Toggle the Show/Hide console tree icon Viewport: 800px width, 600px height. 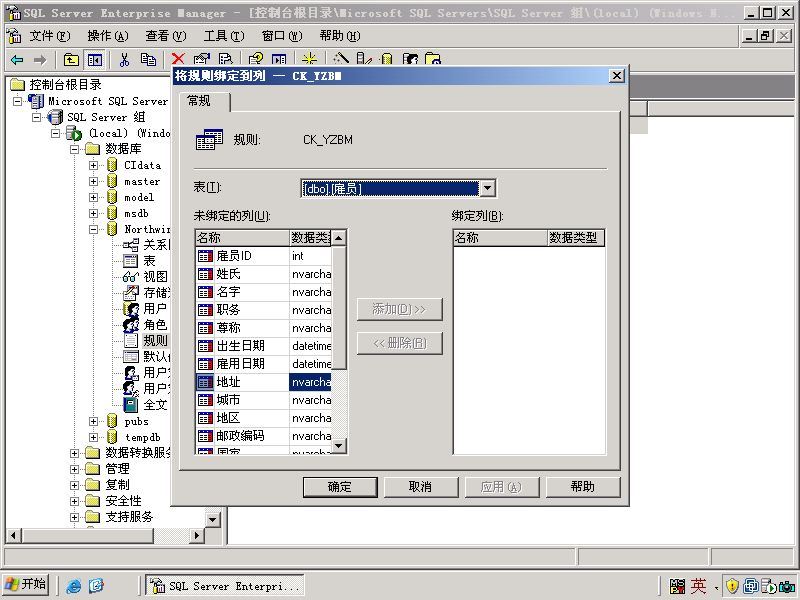point(95,60)
